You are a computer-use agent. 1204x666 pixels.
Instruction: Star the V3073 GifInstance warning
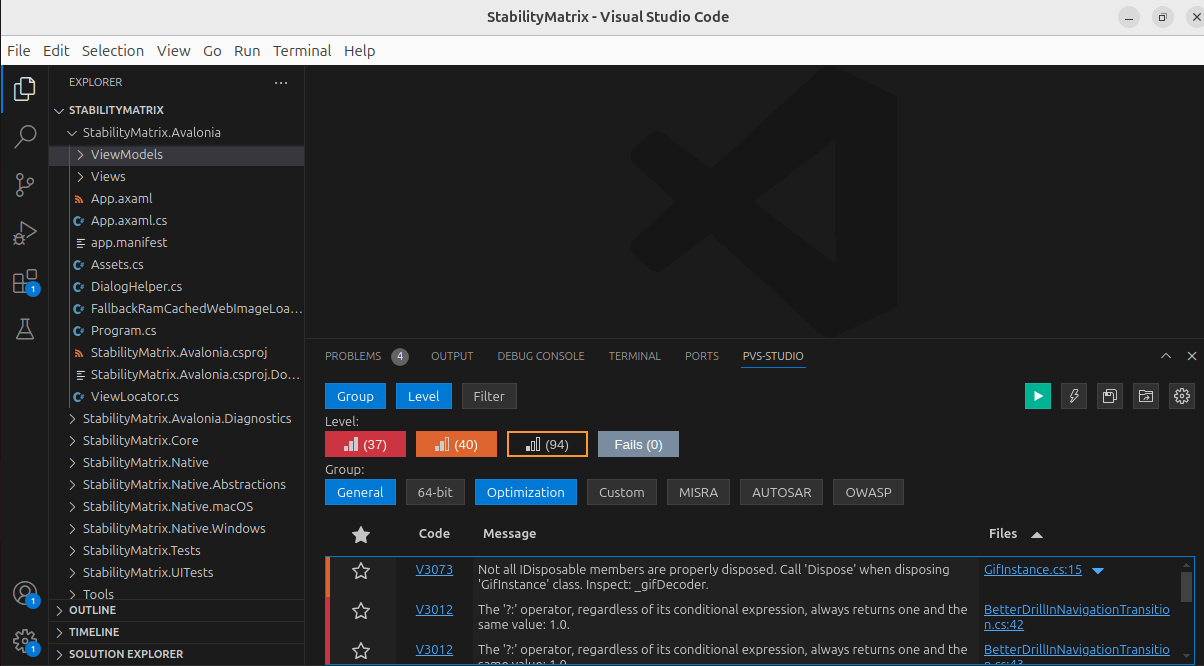pos(360,571)
